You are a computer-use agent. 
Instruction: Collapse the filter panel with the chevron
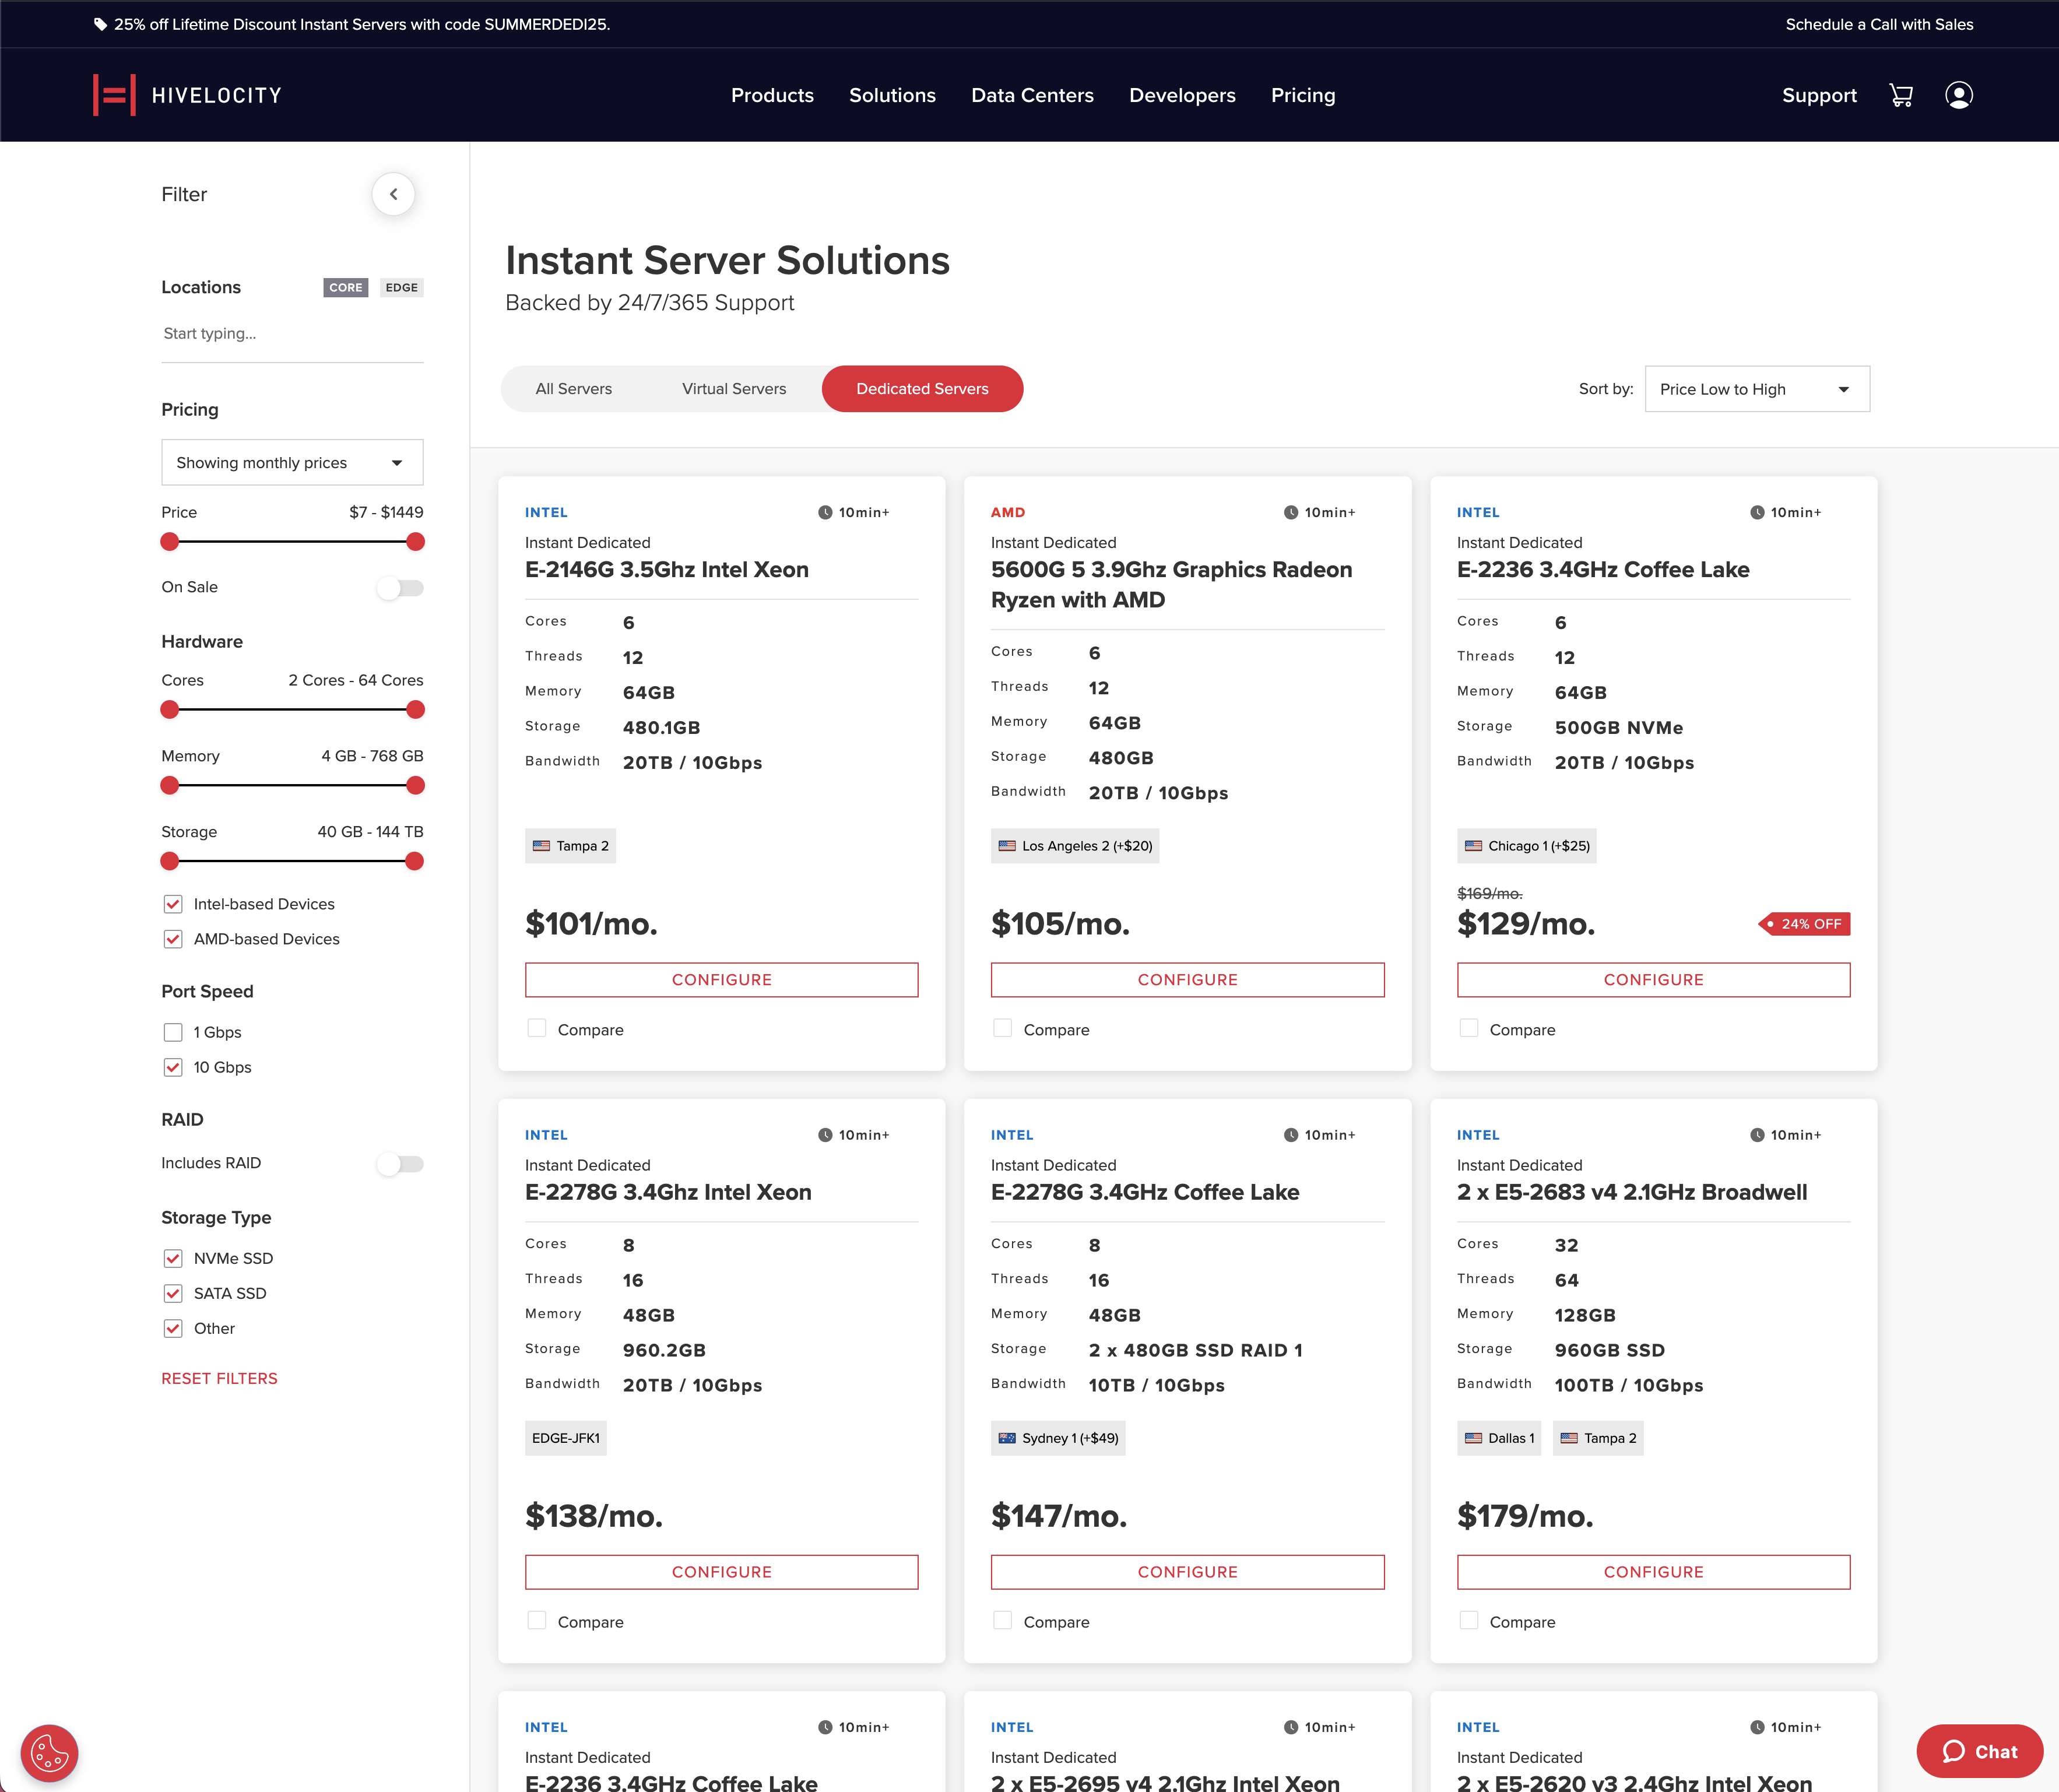pyautogui.click(x=393, y=194)
